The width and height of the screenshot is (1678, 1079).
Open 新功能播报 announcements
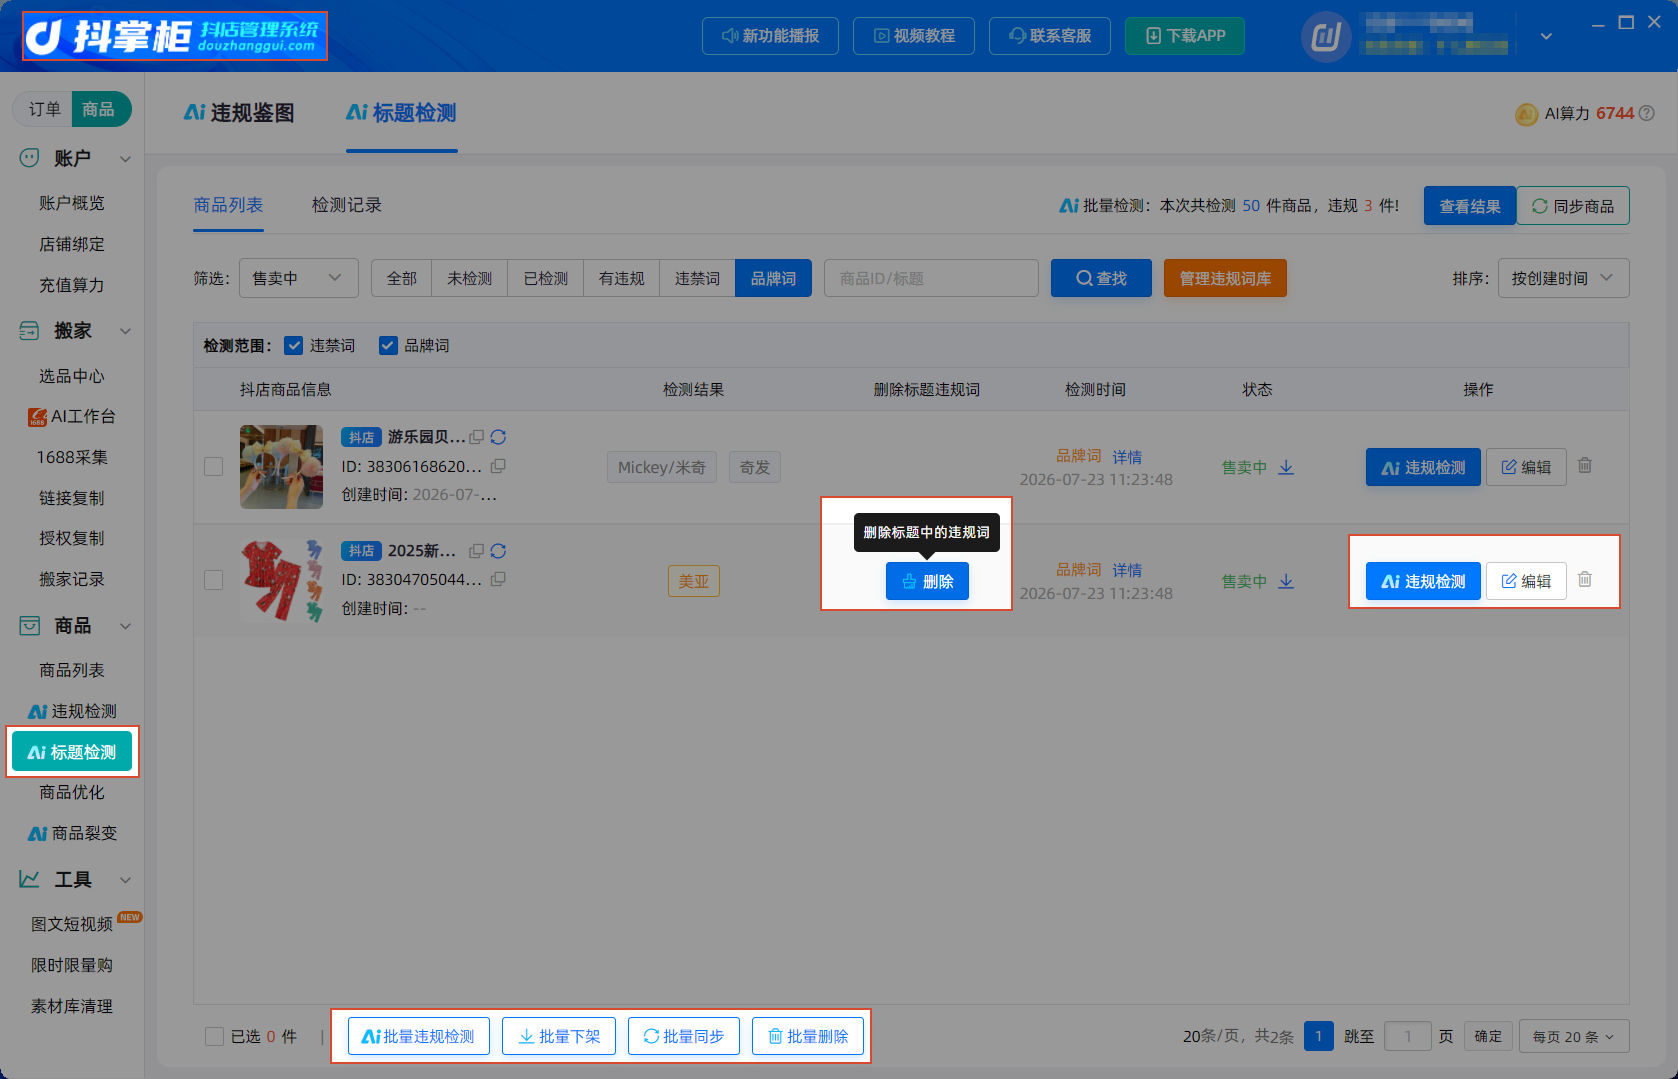(x=770, y=36)
